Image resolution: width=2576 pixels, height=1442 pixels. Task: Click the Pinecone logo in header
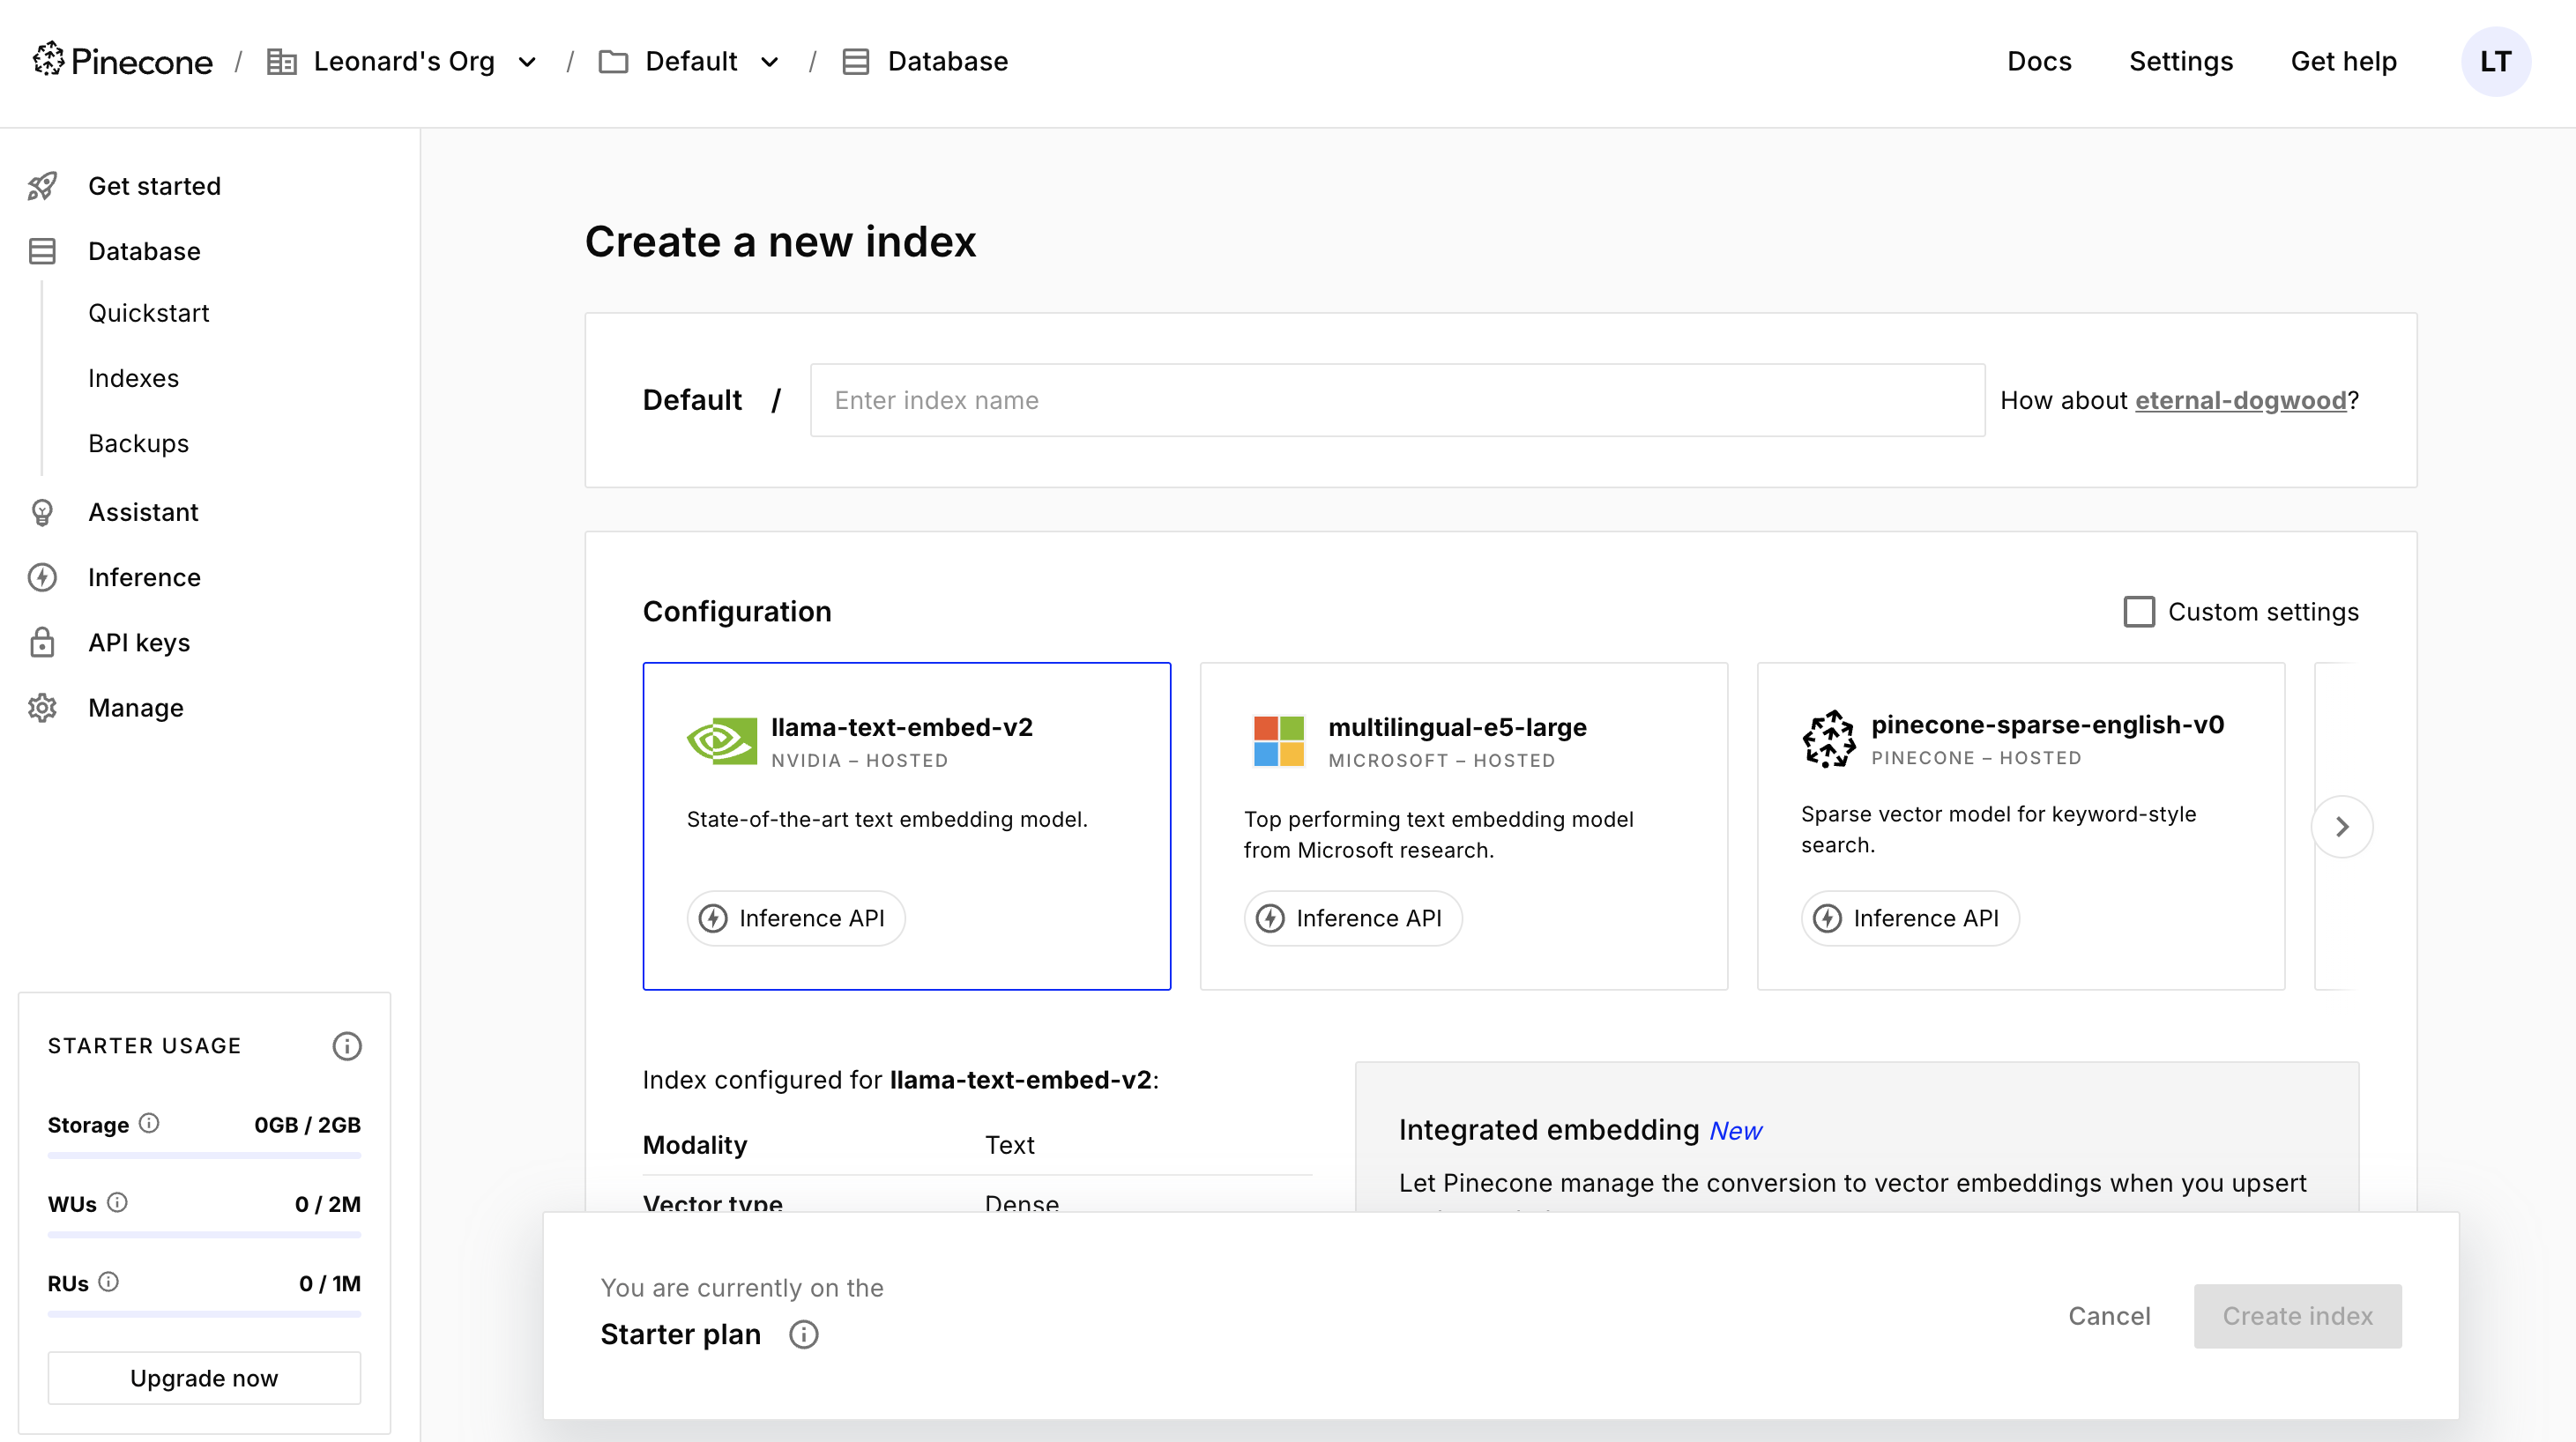click(x=122, y=61)
